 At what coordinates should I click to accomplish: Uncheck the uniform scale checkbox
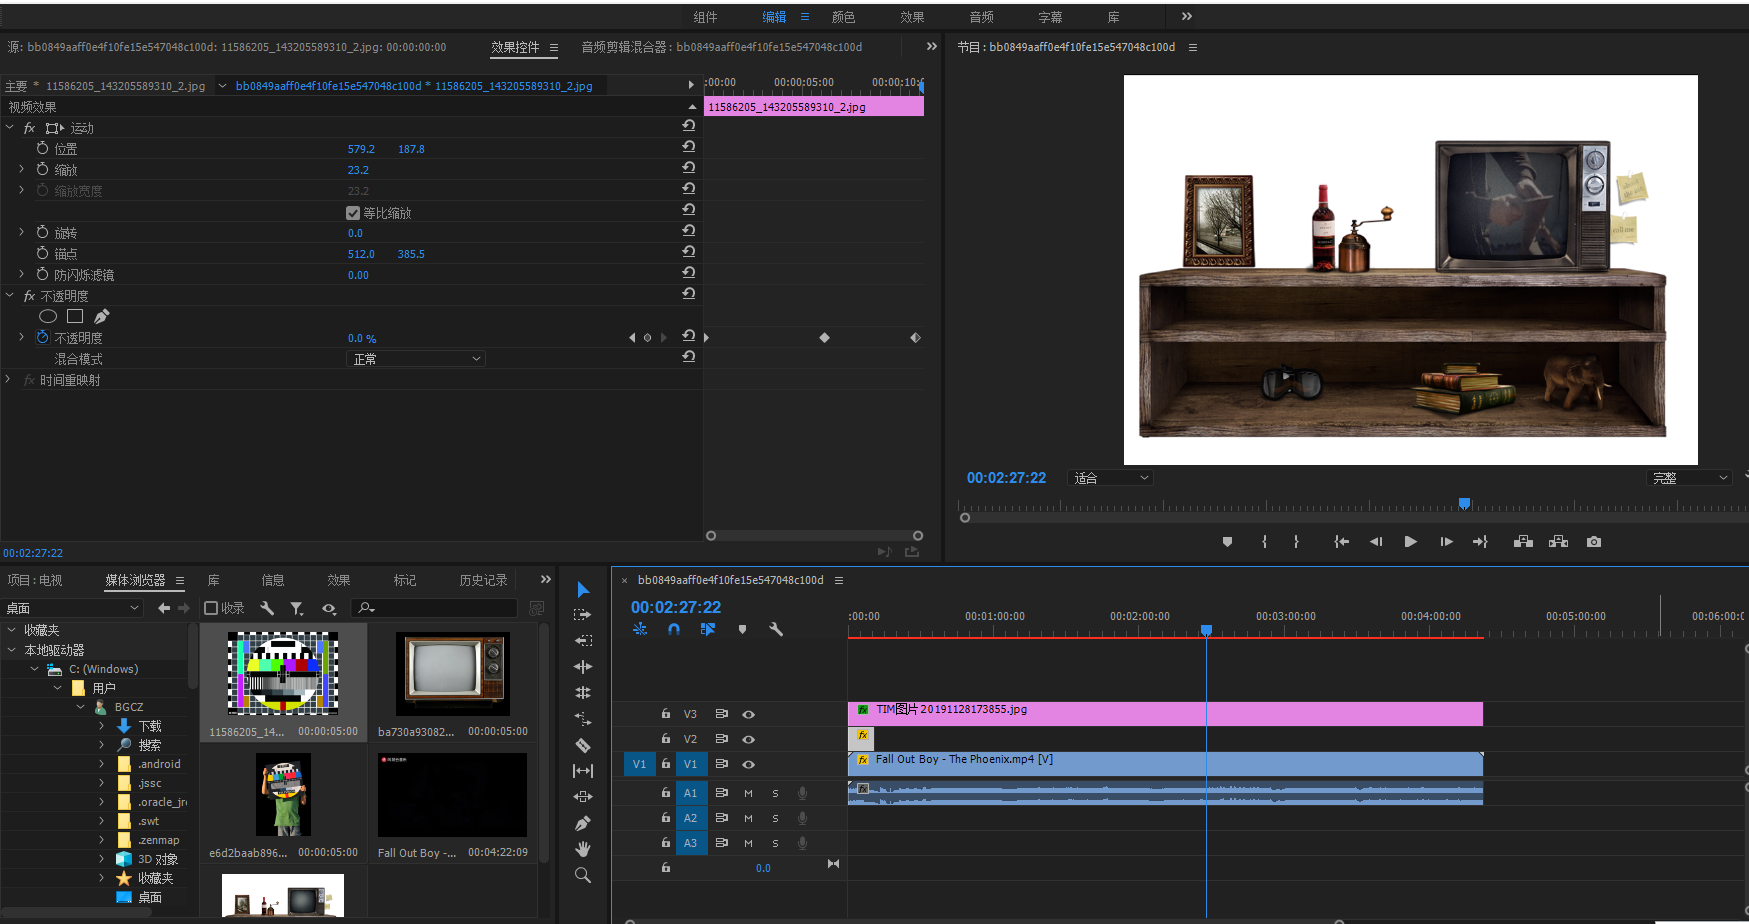click(353, 213)
